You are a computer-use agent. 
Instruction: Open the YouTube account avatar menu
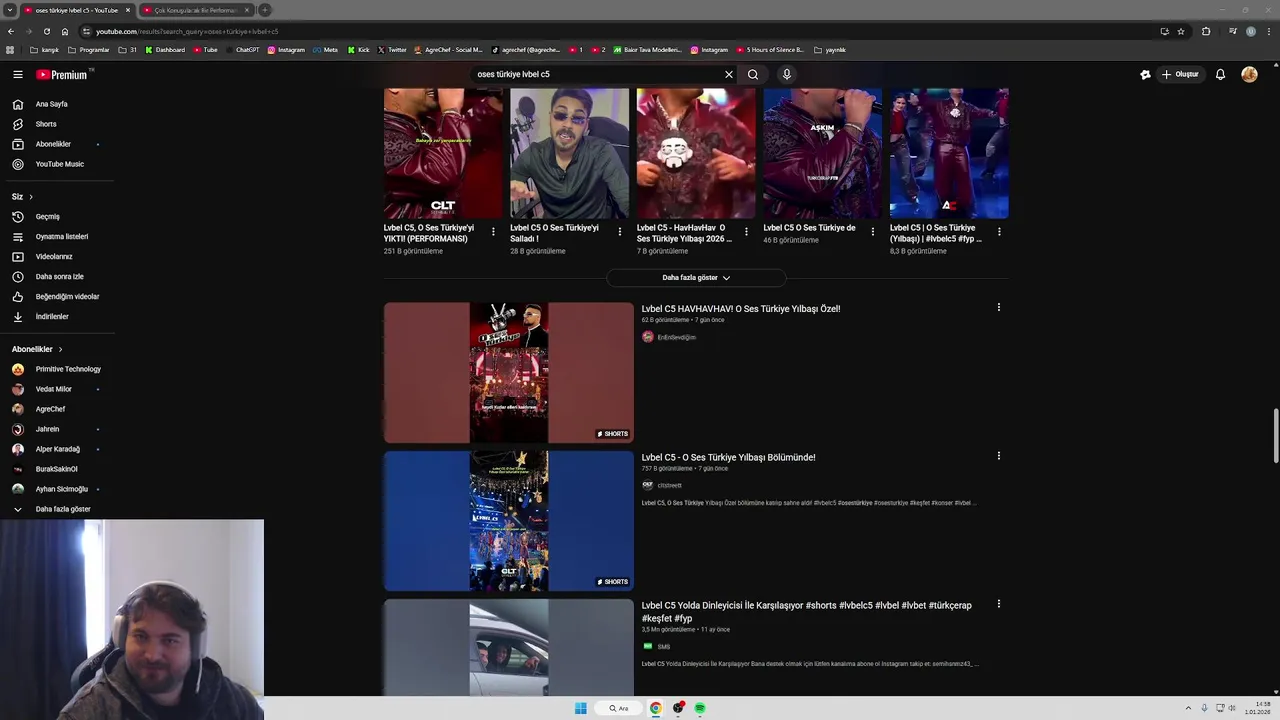1249,74
